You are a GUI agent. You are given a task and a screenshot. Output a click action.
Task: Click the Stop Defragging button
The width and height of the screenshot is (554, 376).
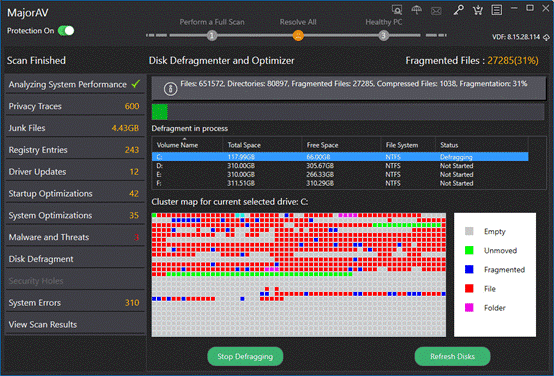pyautogui.click(x=245, y=357)
